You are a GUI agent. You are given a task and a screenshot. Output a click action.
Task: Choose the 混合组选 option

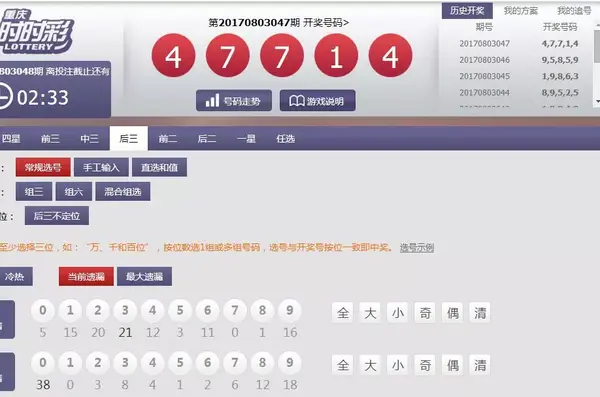click(123, 191)
